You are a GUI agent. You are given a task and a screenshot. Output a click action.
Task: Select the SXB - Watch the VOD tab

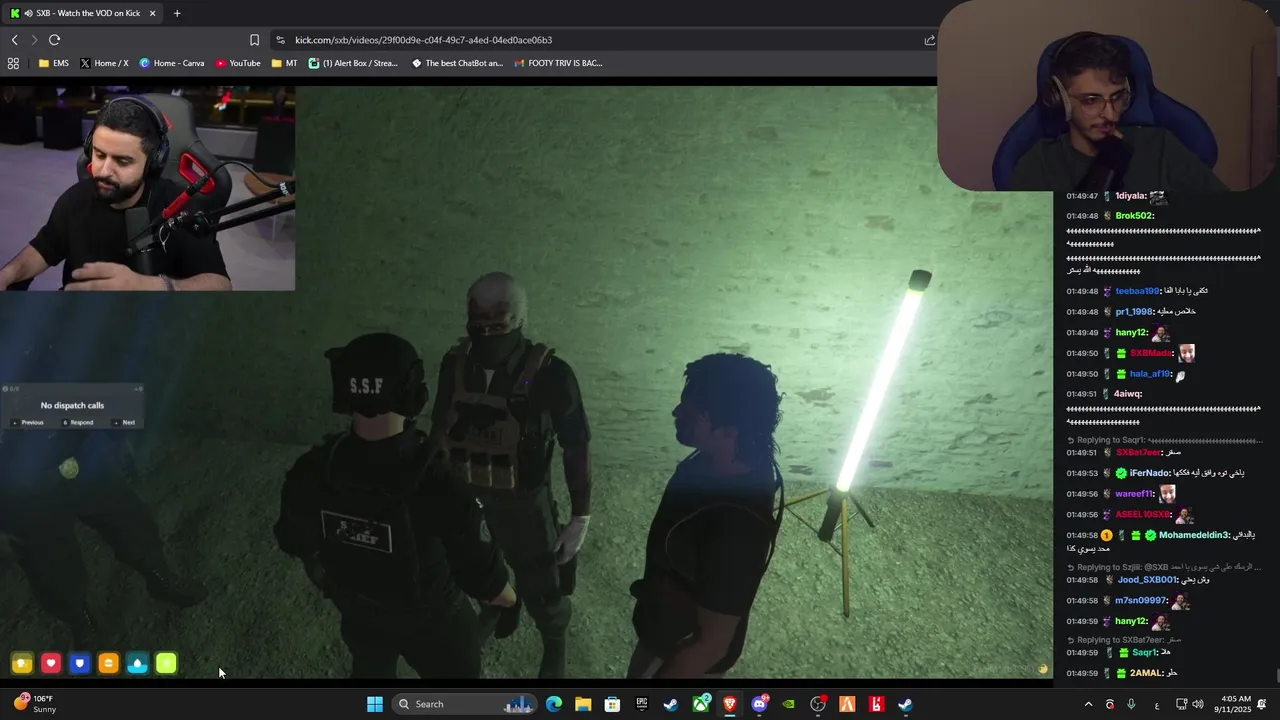click(x=83, y=13)
